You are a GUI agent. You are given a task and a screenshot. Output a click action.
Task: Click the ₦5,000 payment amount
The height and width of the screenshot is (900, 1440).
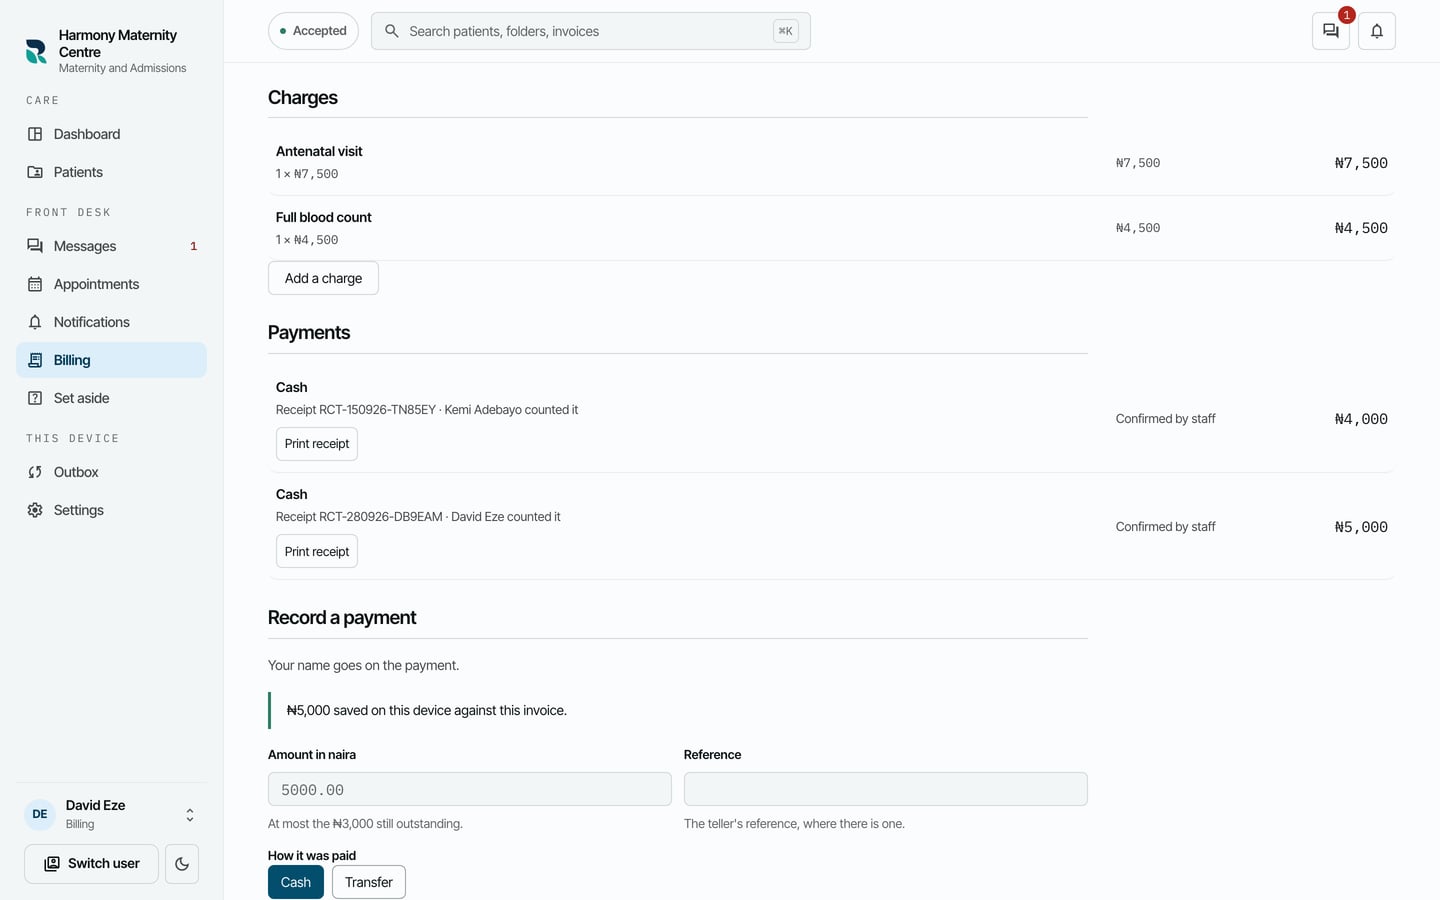(1361, 527)
